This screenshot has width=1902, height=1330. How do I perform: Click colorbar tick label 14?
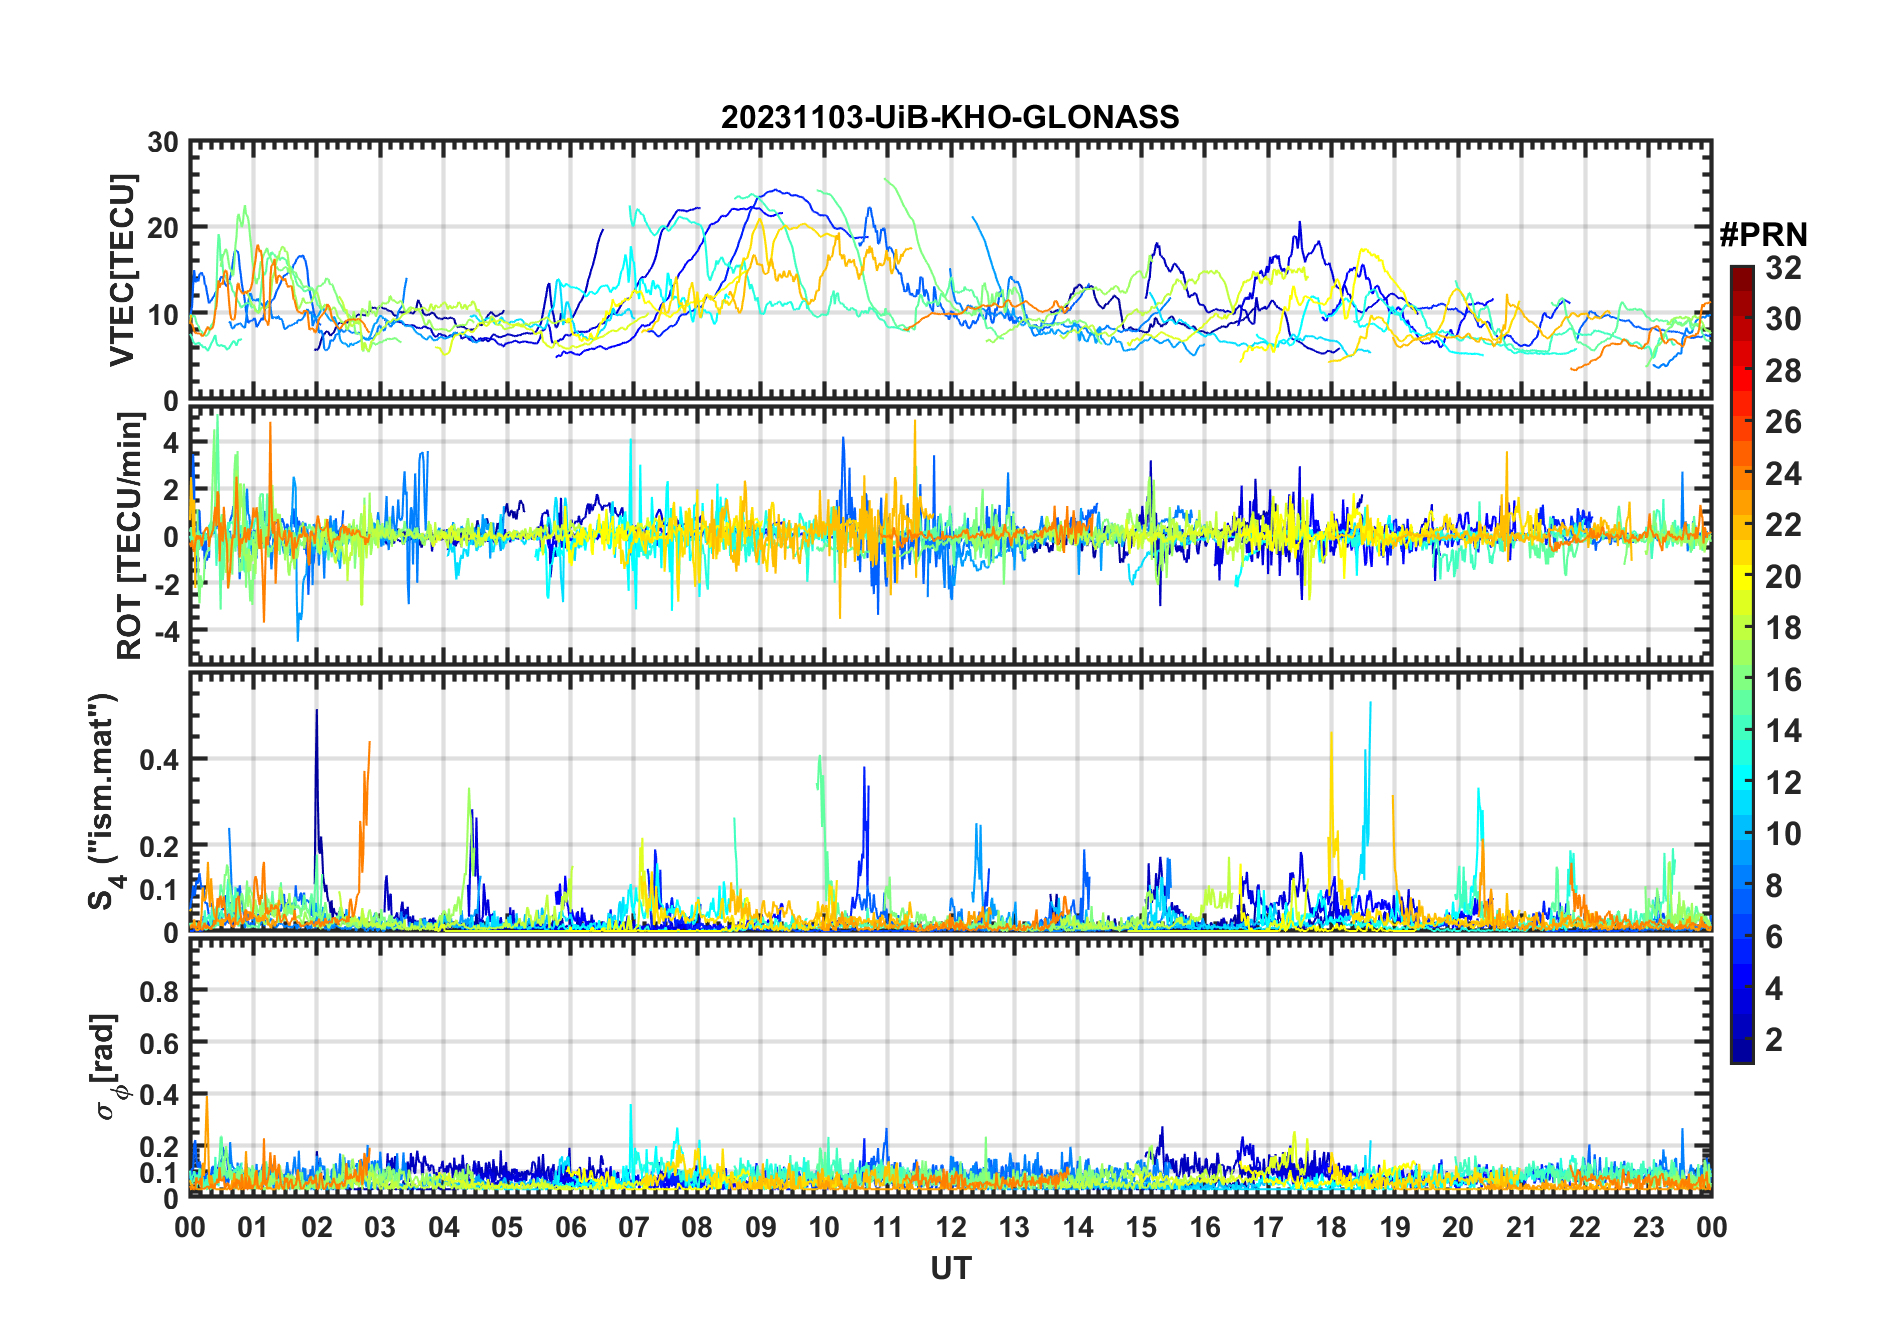point(1783,731)
